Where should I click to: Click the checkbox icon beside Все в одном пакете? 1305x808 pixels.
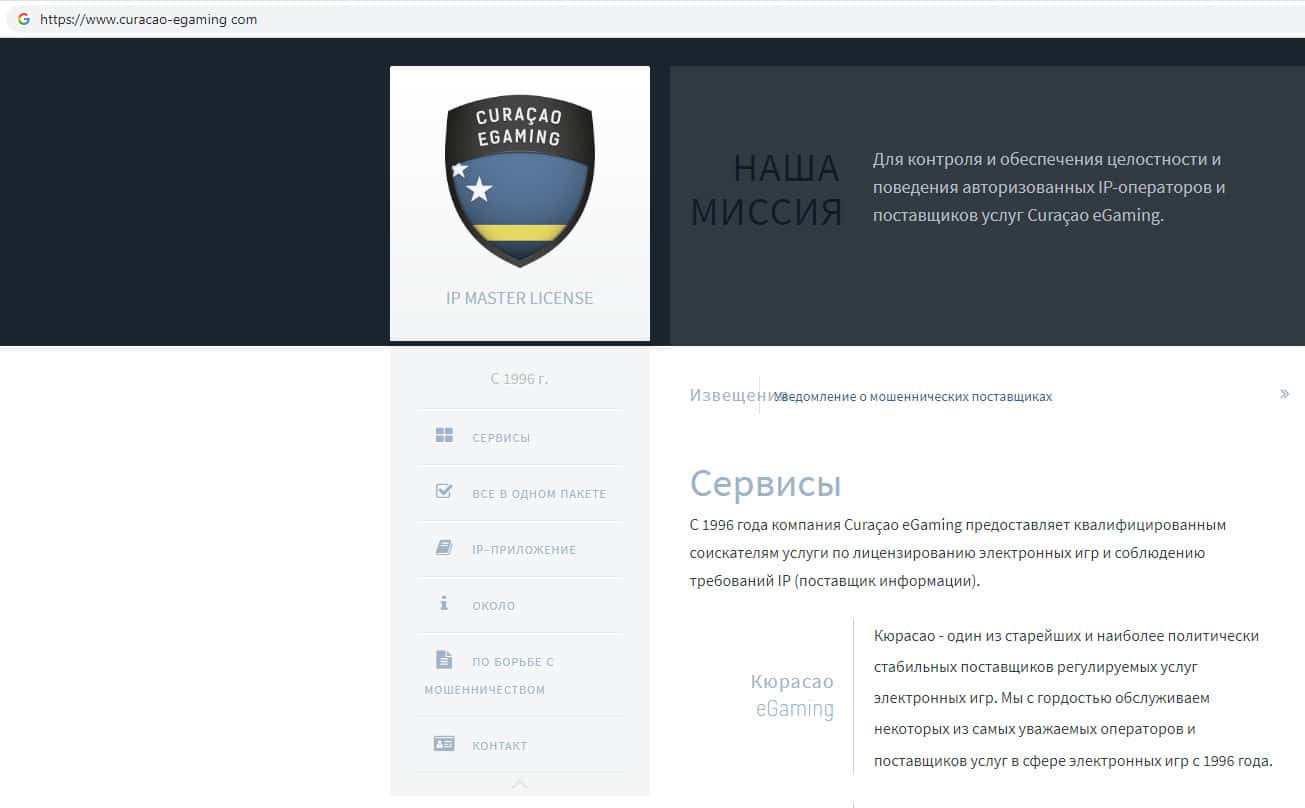click(444, 491)
